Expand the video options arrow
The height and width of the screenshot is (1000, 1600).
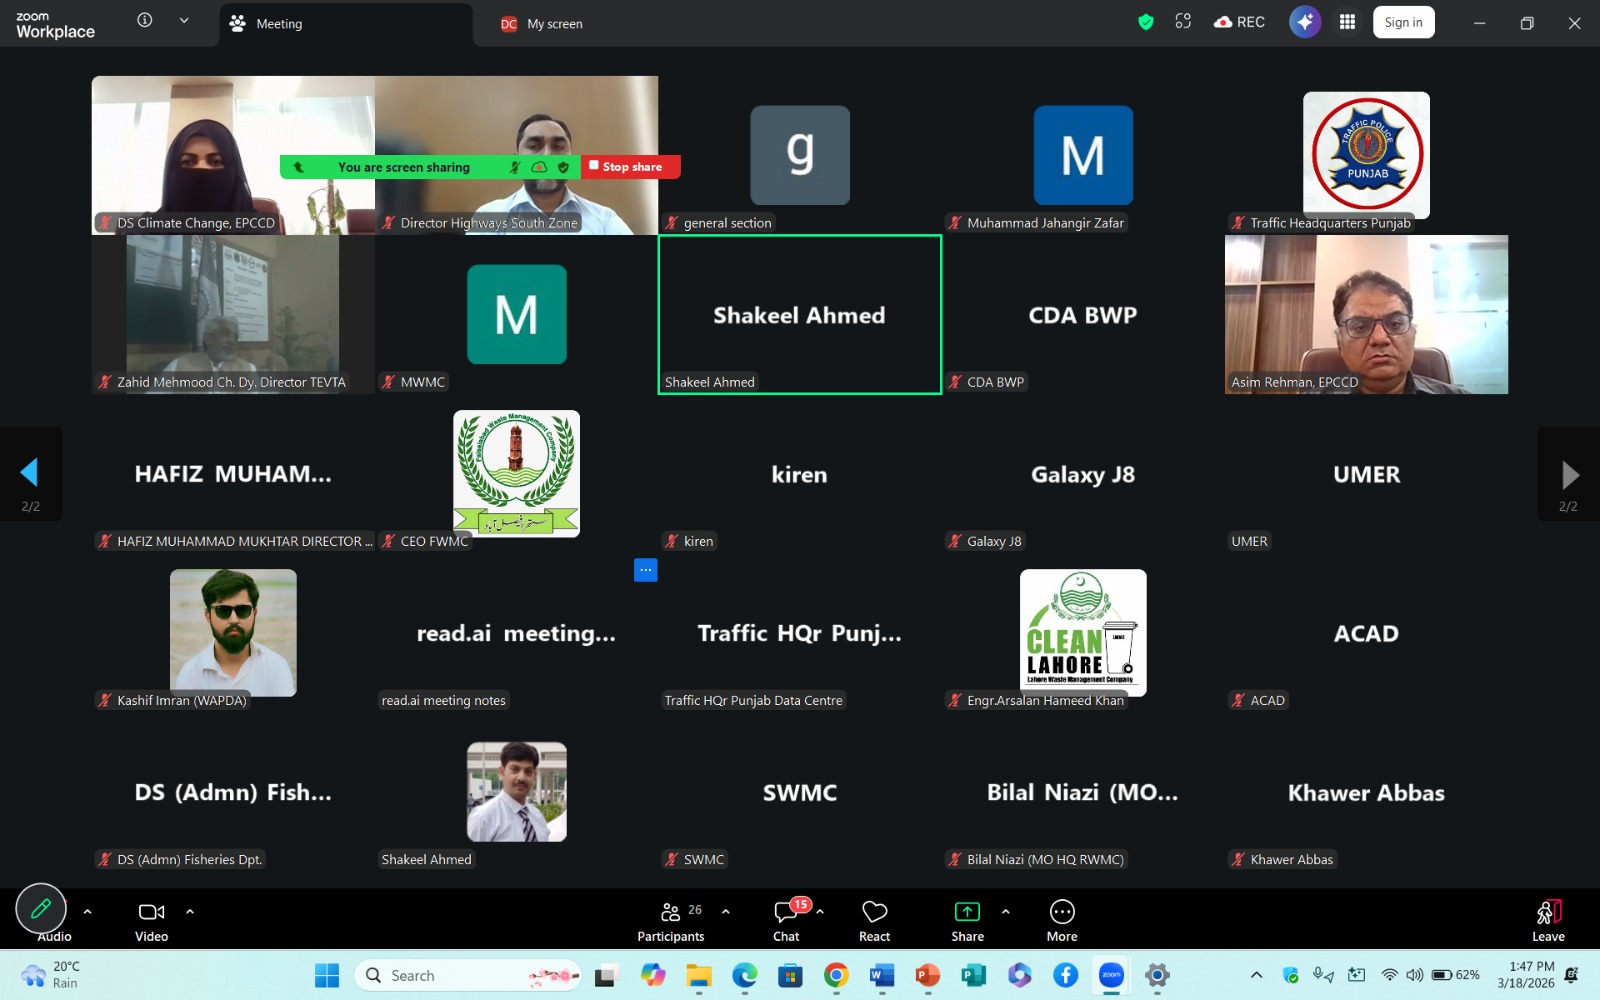click(190, 912)
